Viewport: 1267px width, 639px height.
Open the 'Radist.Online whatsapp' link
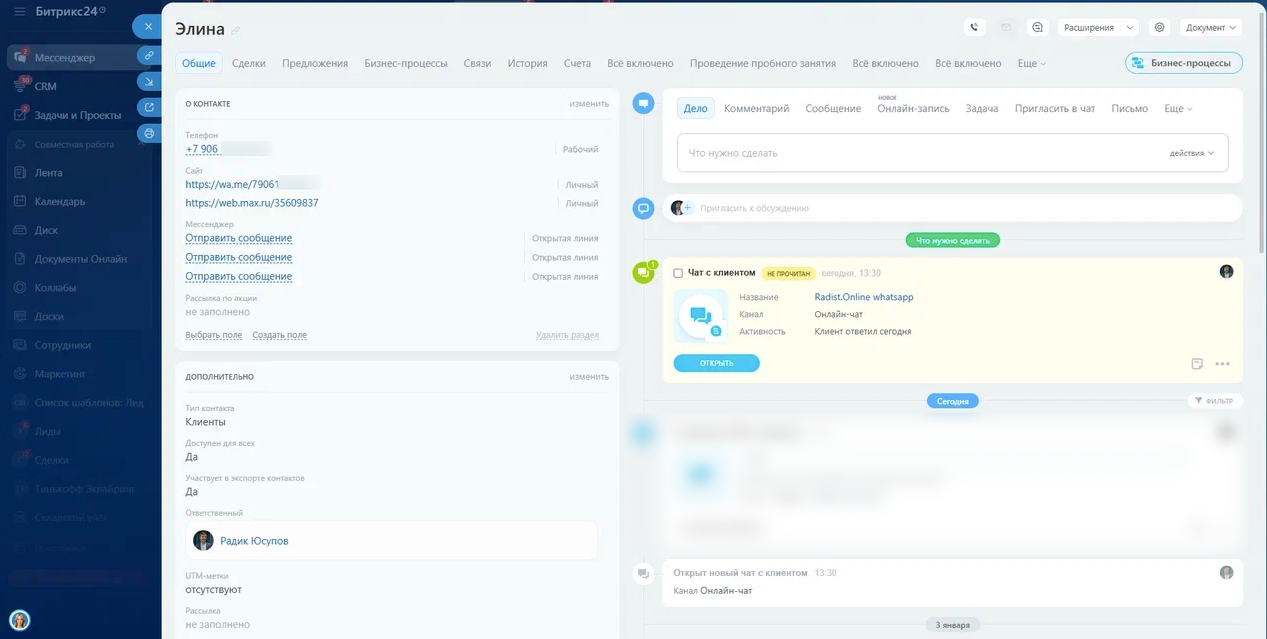point(864,297)
